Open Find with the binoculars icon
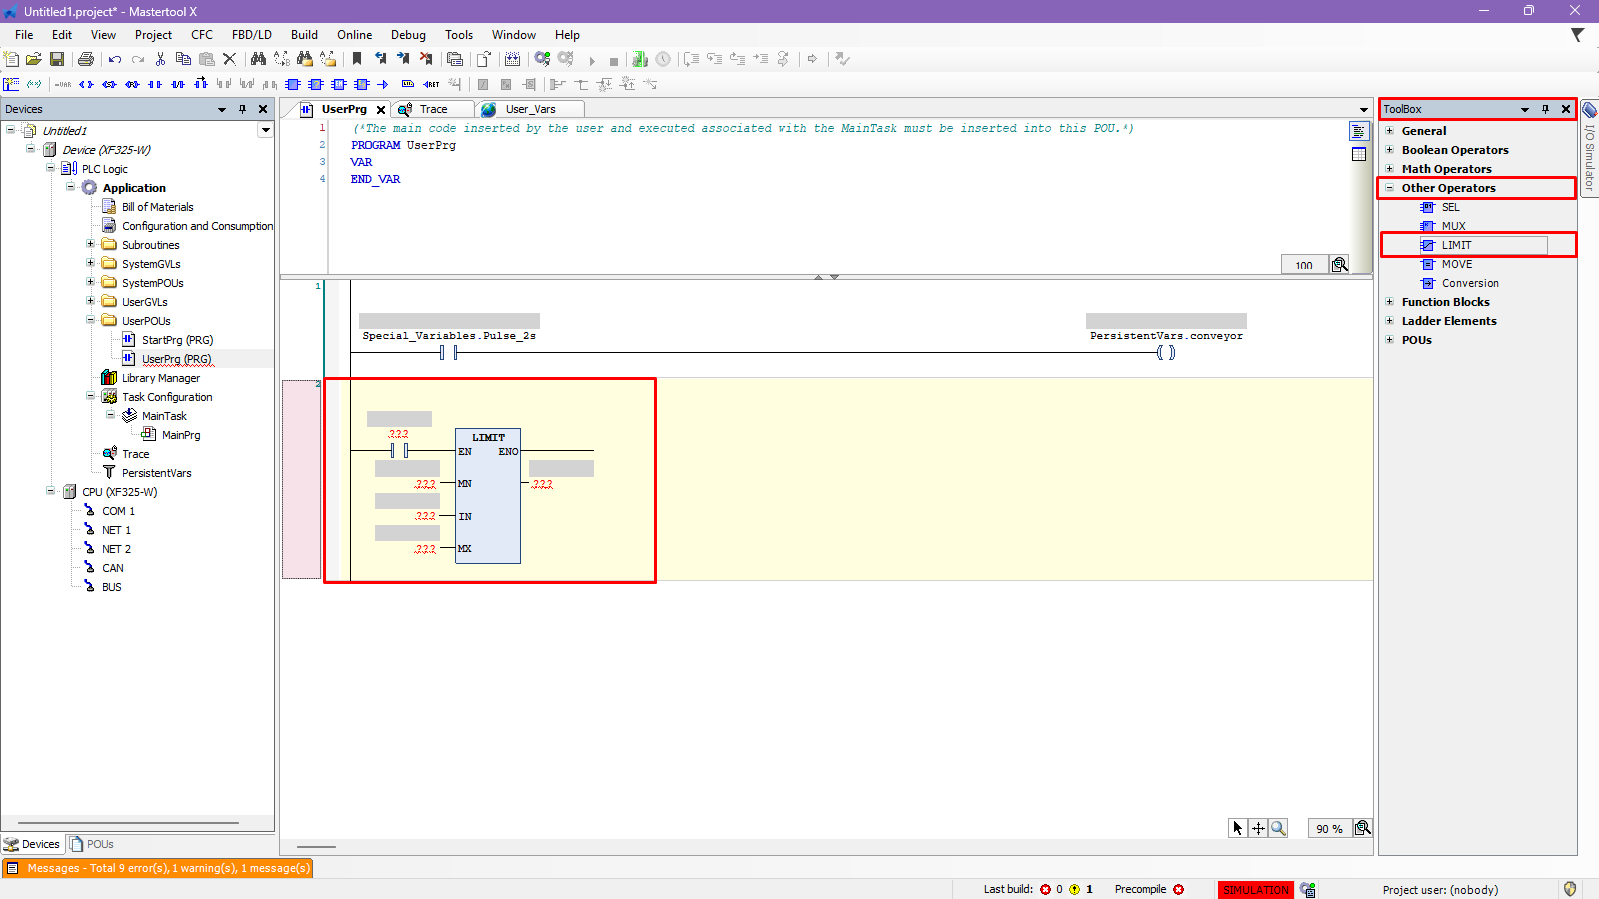The height and width of the screenshot is (899, 1599). 258,60
